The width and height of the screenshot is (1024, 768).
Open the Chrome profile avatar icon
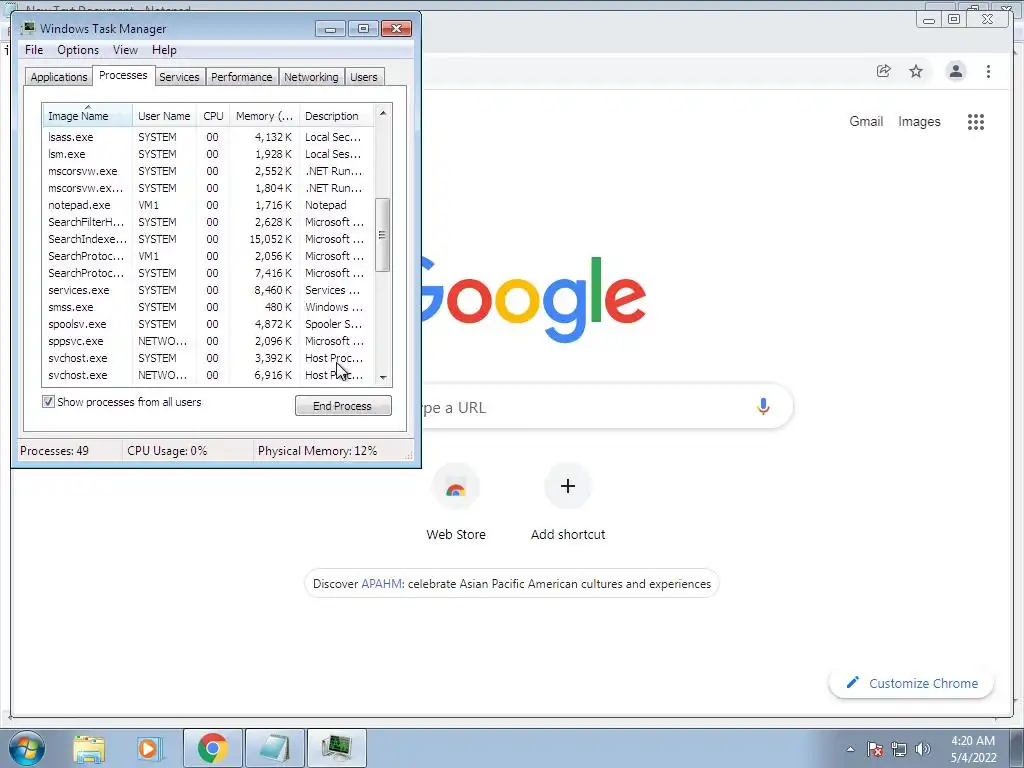pos(955,71)
